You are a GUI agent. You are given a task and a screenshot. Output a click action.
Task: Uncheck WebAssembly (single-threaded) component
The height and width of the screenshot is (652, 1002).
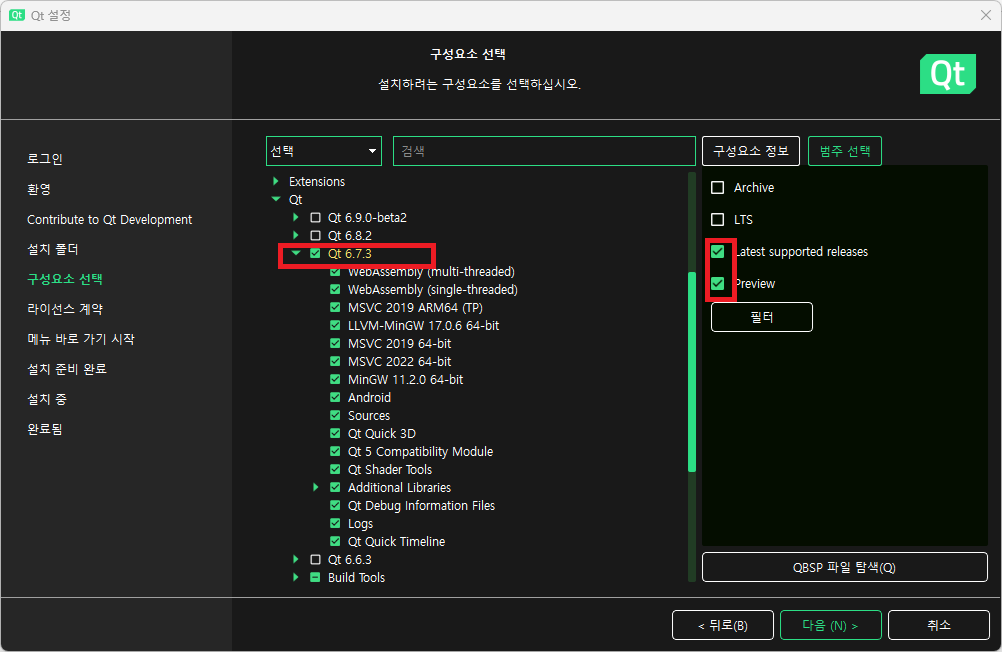(335, 290)
